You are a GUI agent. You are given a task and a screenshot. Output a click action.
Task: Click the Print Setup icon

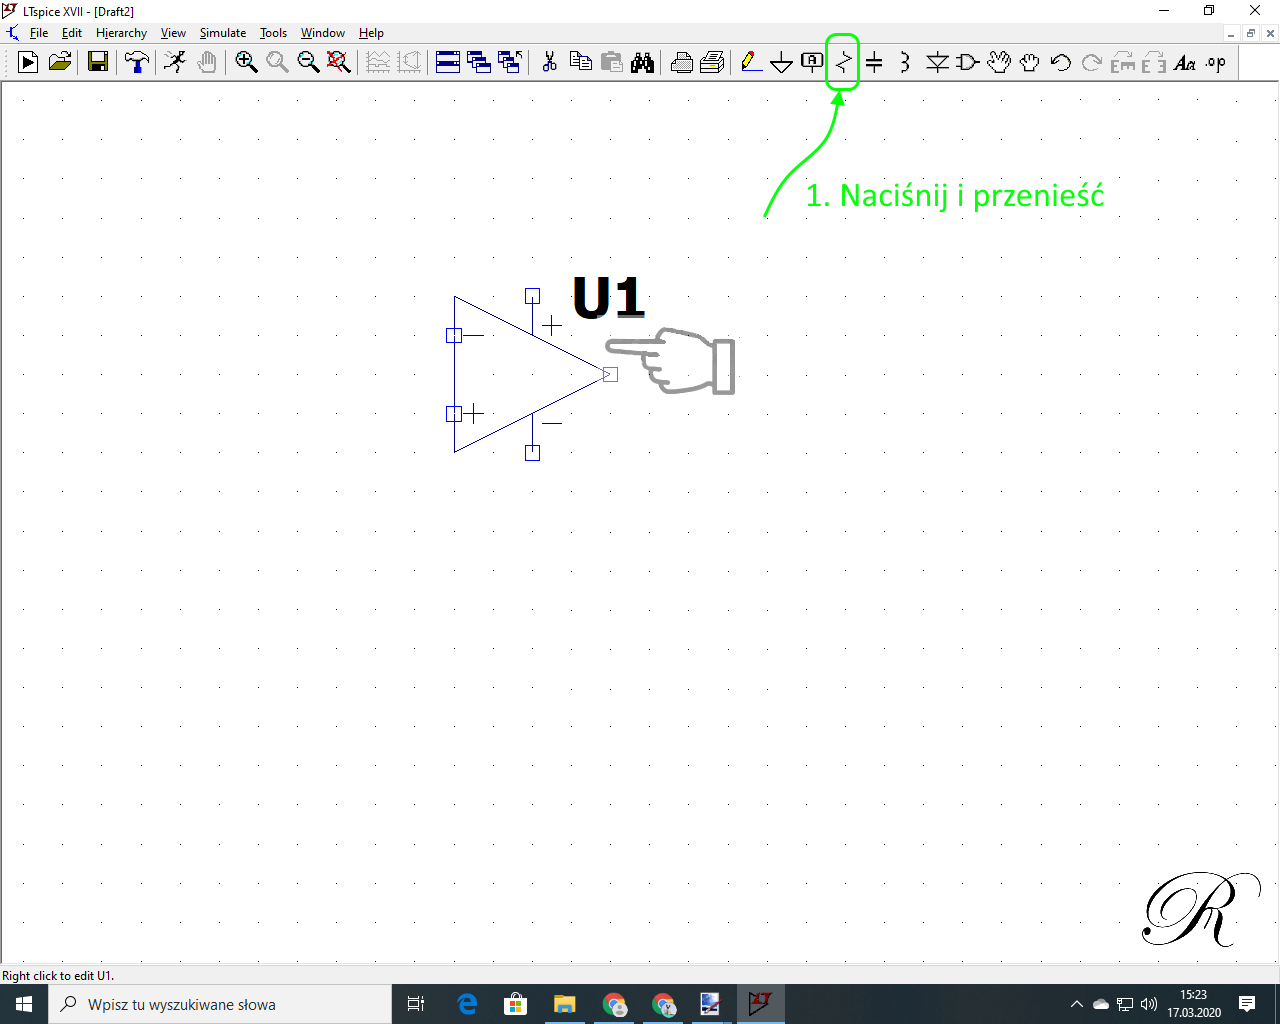click(x=712, y=63)
